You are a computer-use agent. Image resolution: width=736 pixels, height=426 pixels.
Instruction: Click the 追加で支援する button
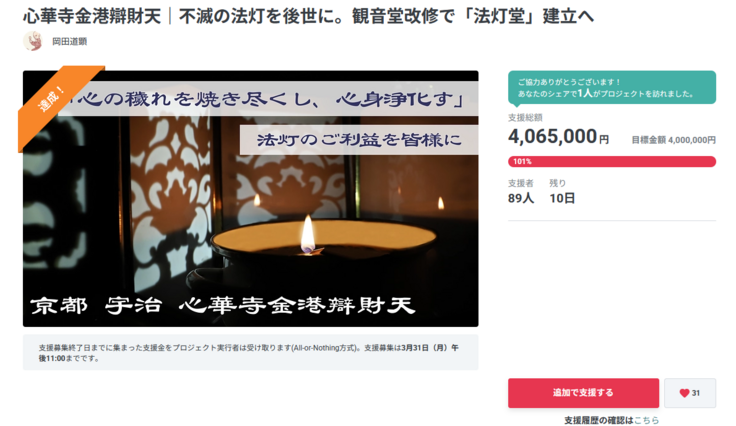tap(583, 393)
